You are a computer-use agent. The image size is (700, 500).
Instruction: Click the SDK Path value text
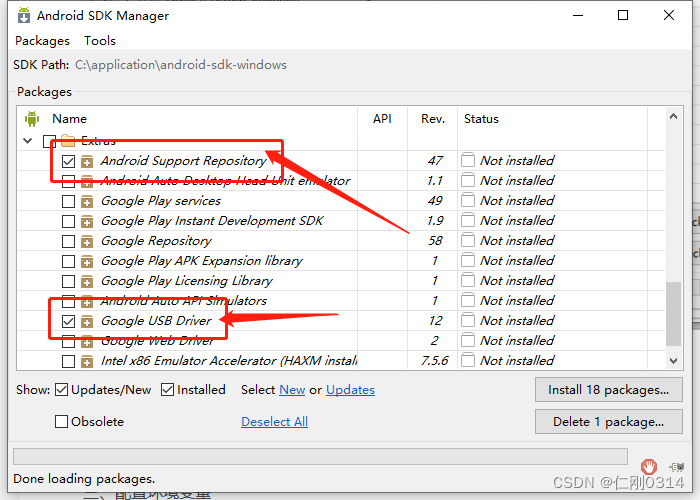point(181,65)
